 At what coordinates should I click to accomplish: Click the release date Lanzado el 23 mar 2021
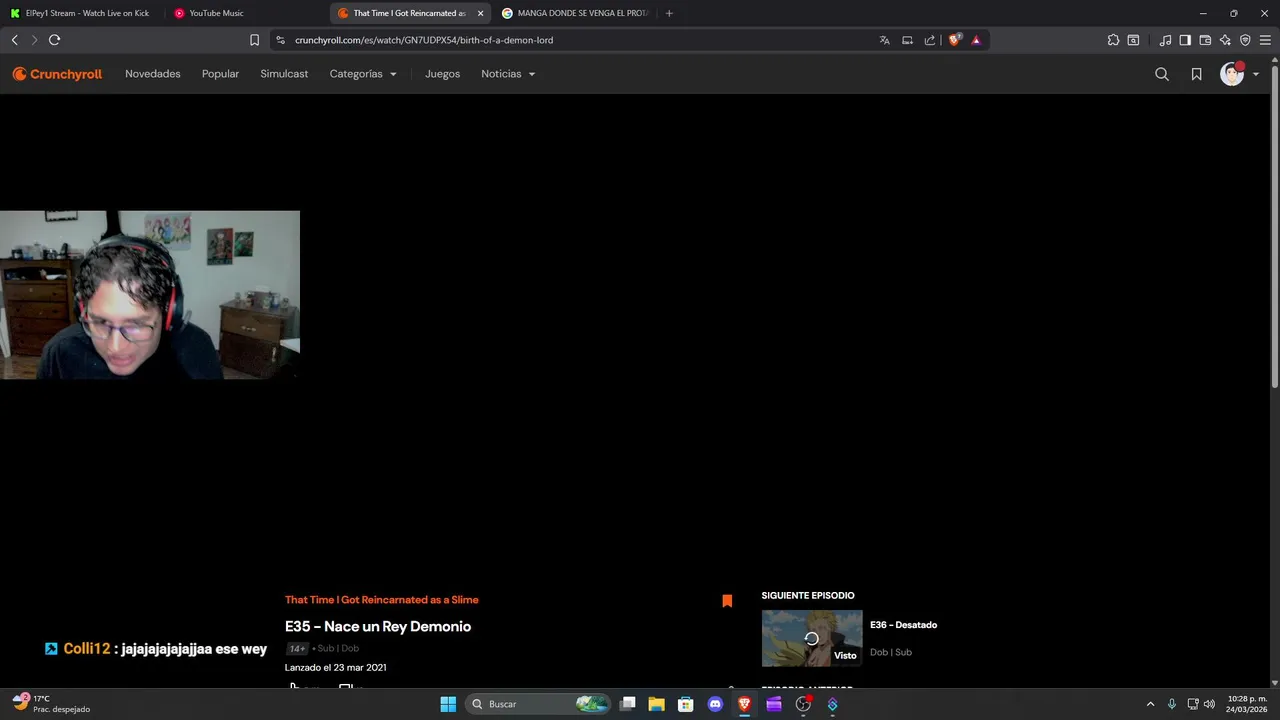pyautogui.click(x=335, y=667)
